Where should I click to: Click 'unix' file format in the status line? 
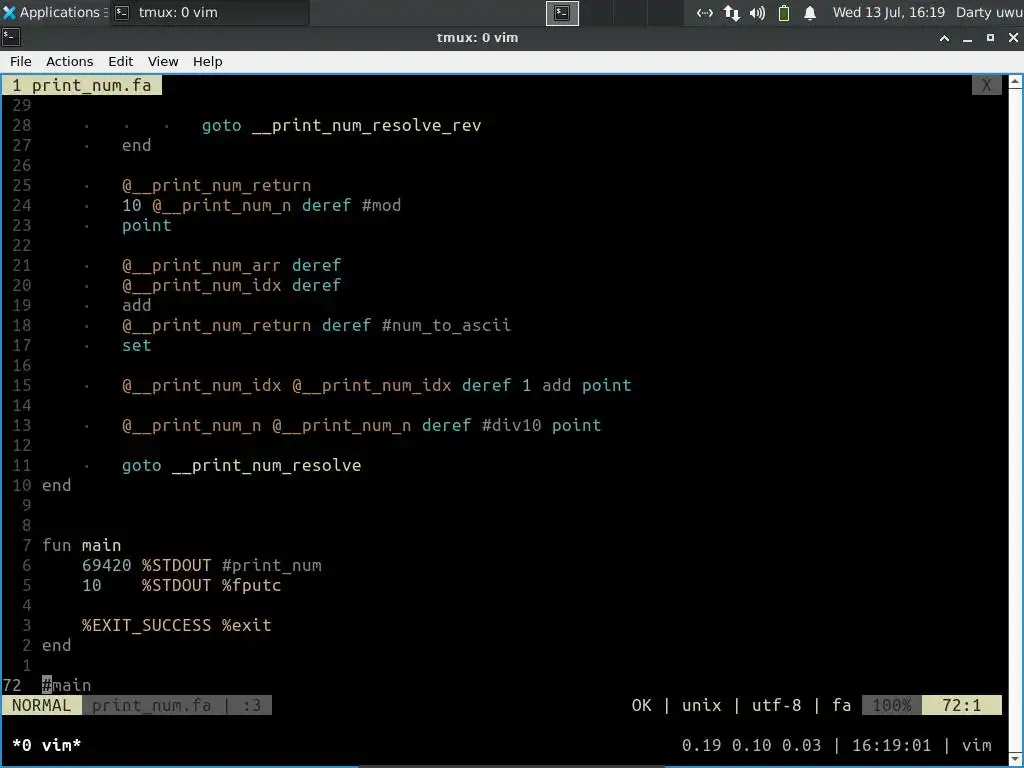click(x=701, y=705)
